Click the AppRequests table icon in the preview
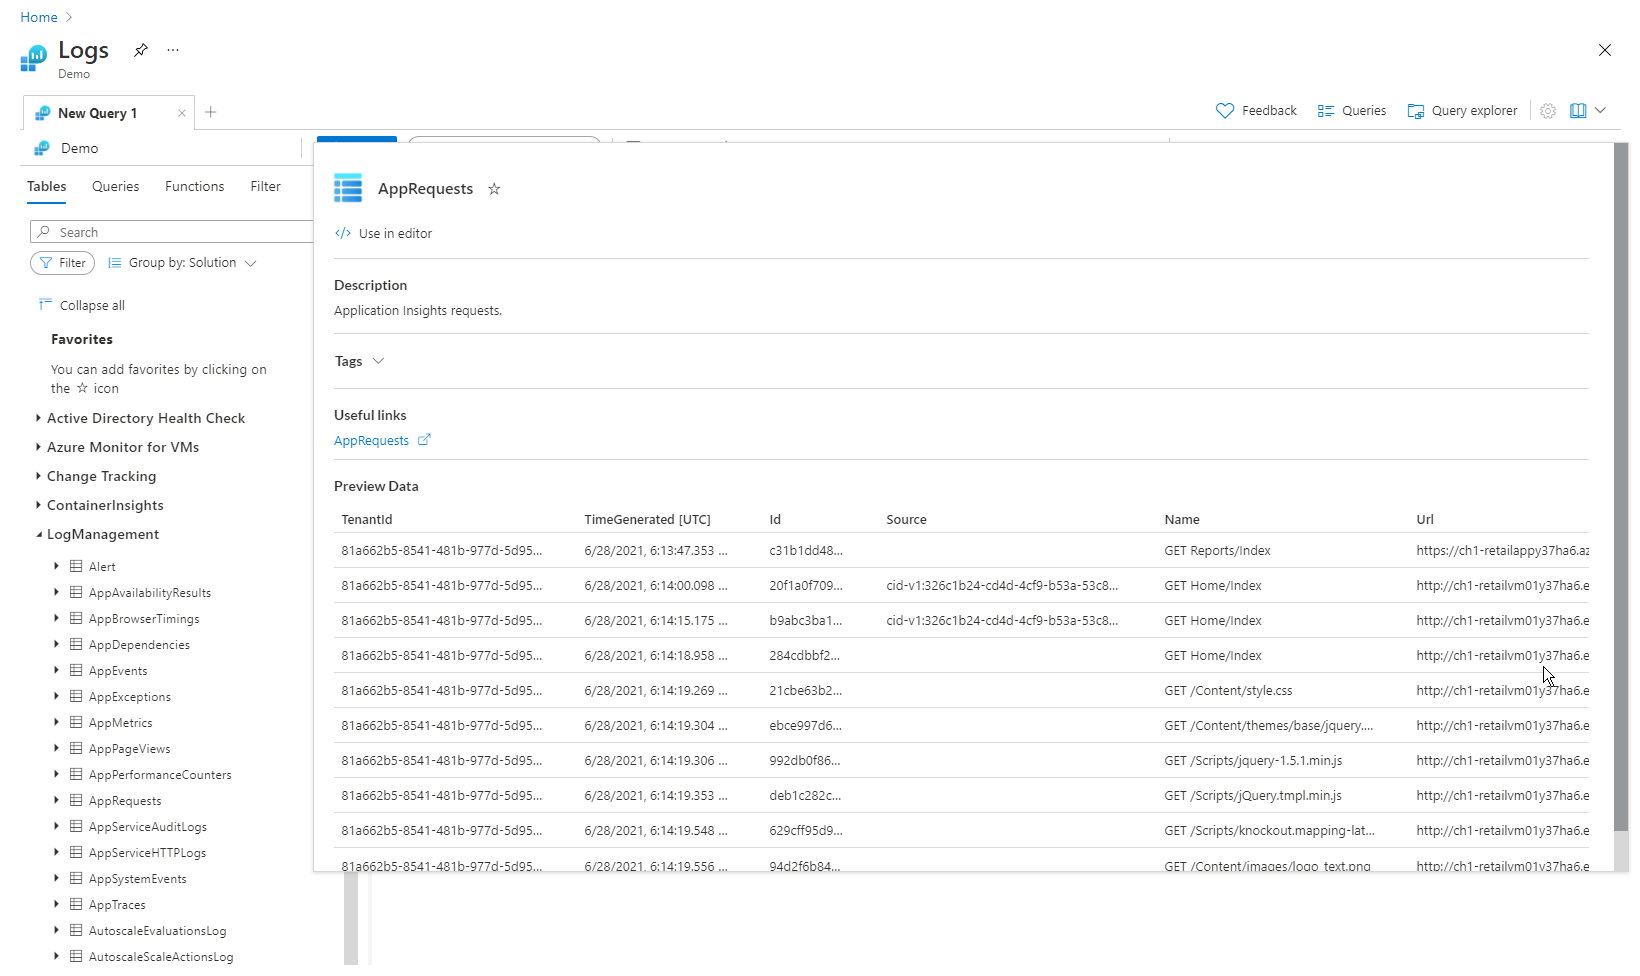 point(348,188)
